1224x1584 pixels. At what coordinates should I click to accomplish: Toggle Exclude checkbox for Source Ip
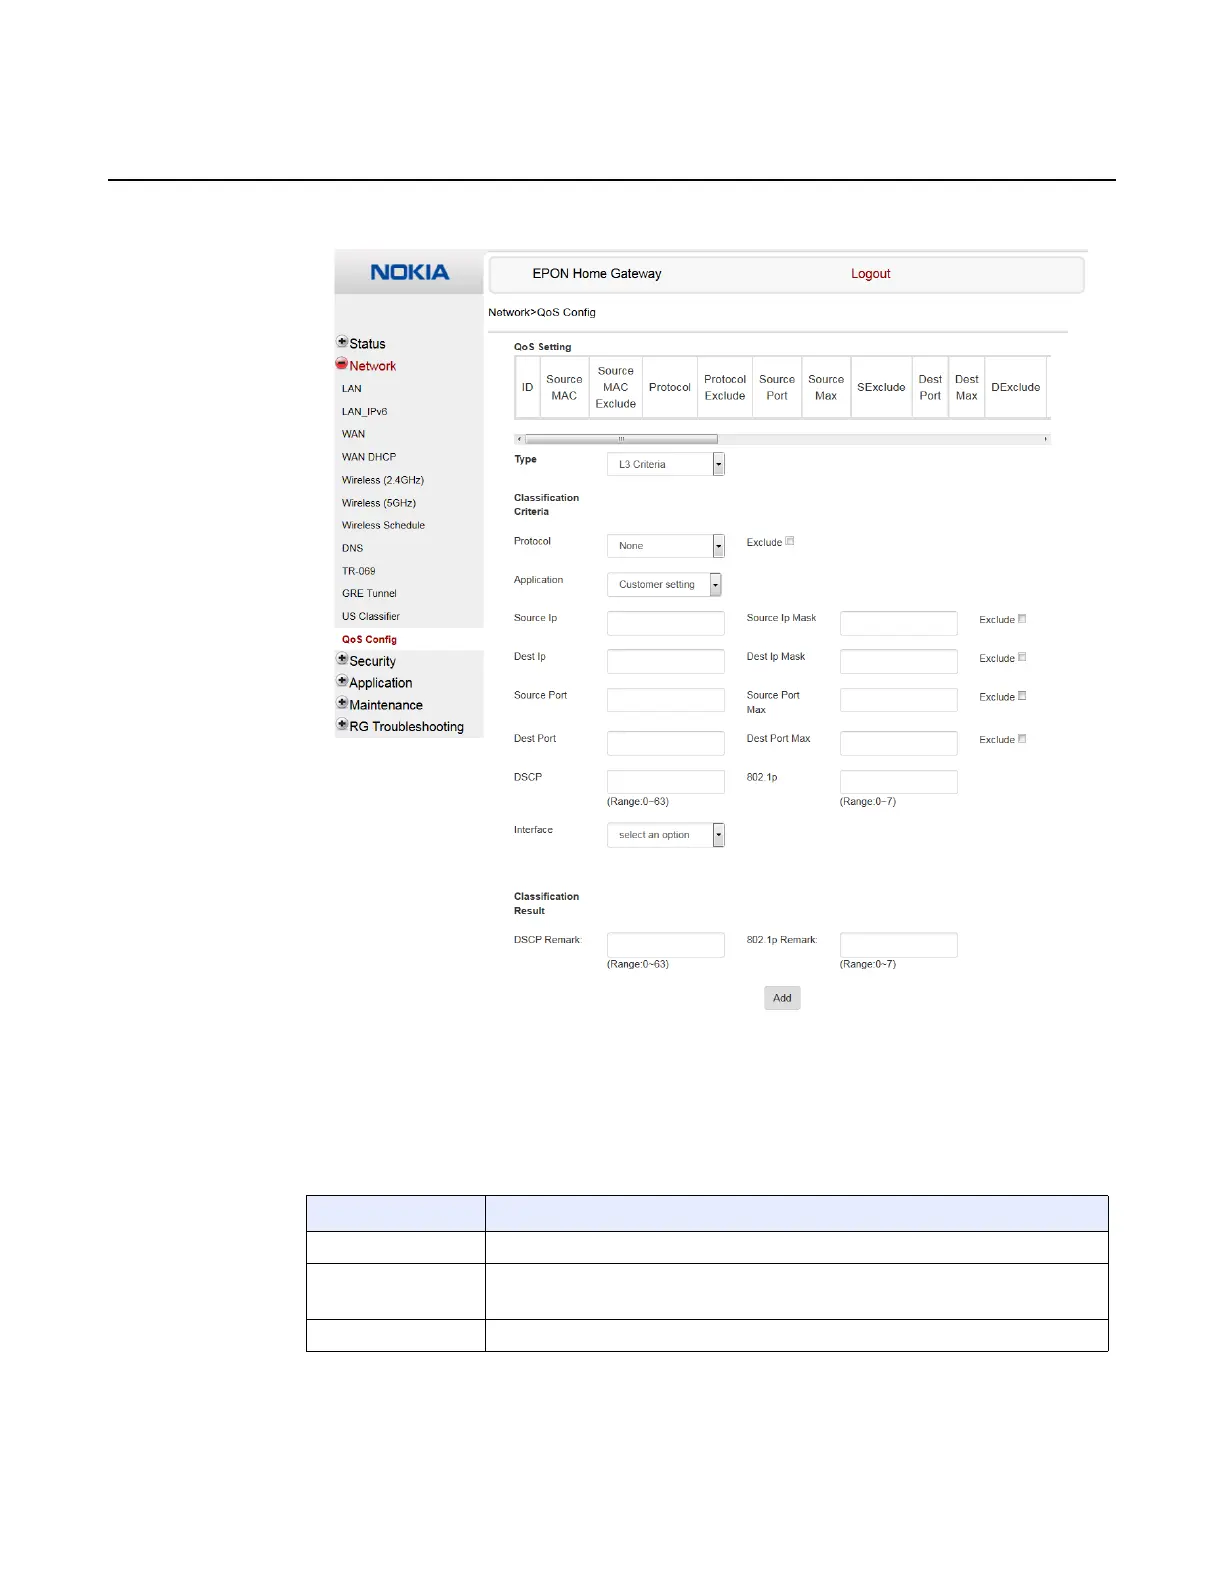(1022, 619)
